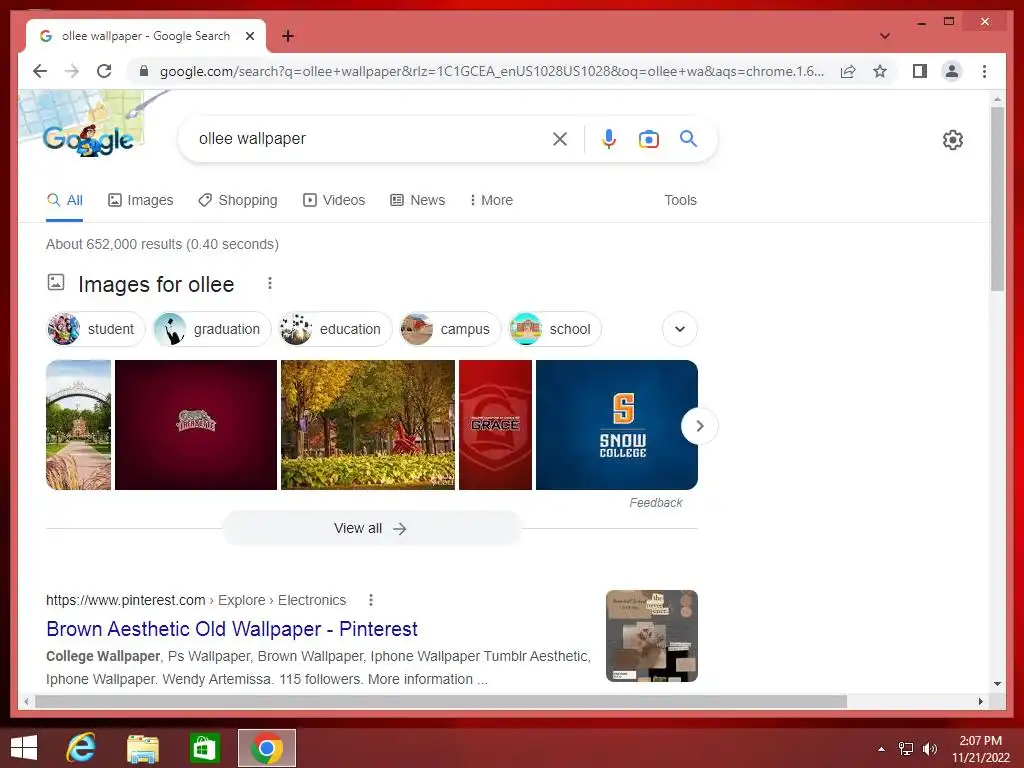Select the All results tab
Screen dimensions: 1024x768
pos(65,200)
